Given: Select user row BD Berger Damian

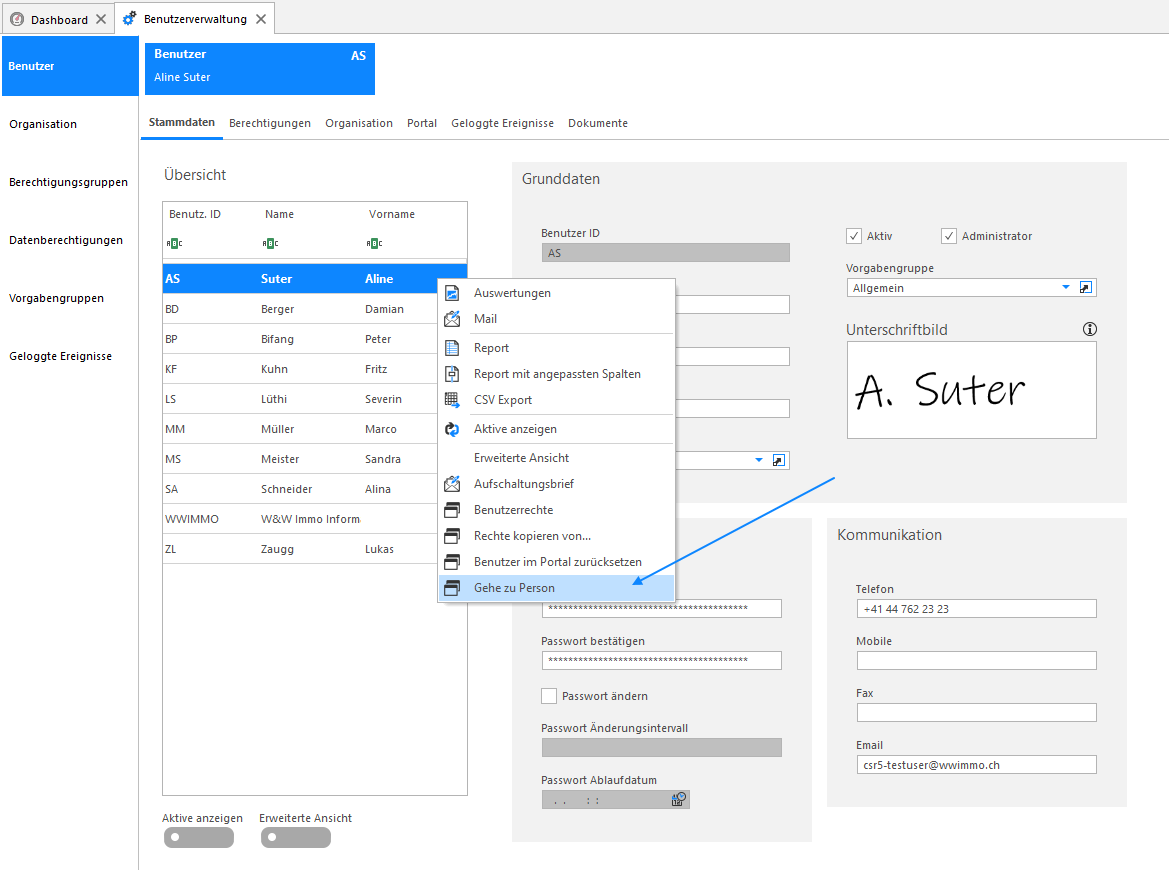Looking at the screenshot, I should [300, 309].
